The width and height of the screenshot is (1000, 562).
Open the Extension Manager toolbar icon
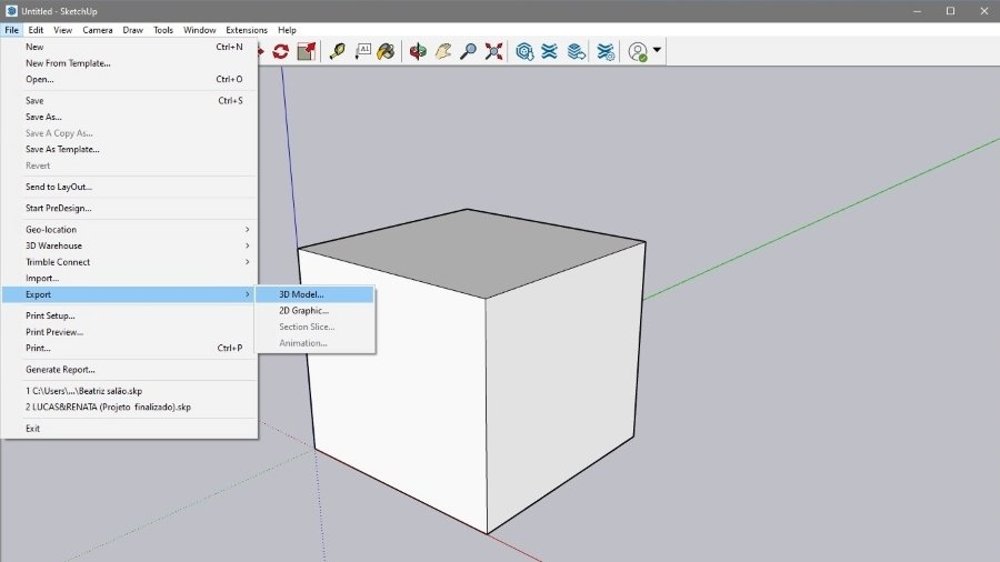pyautogui.click(x=605, y=52)
